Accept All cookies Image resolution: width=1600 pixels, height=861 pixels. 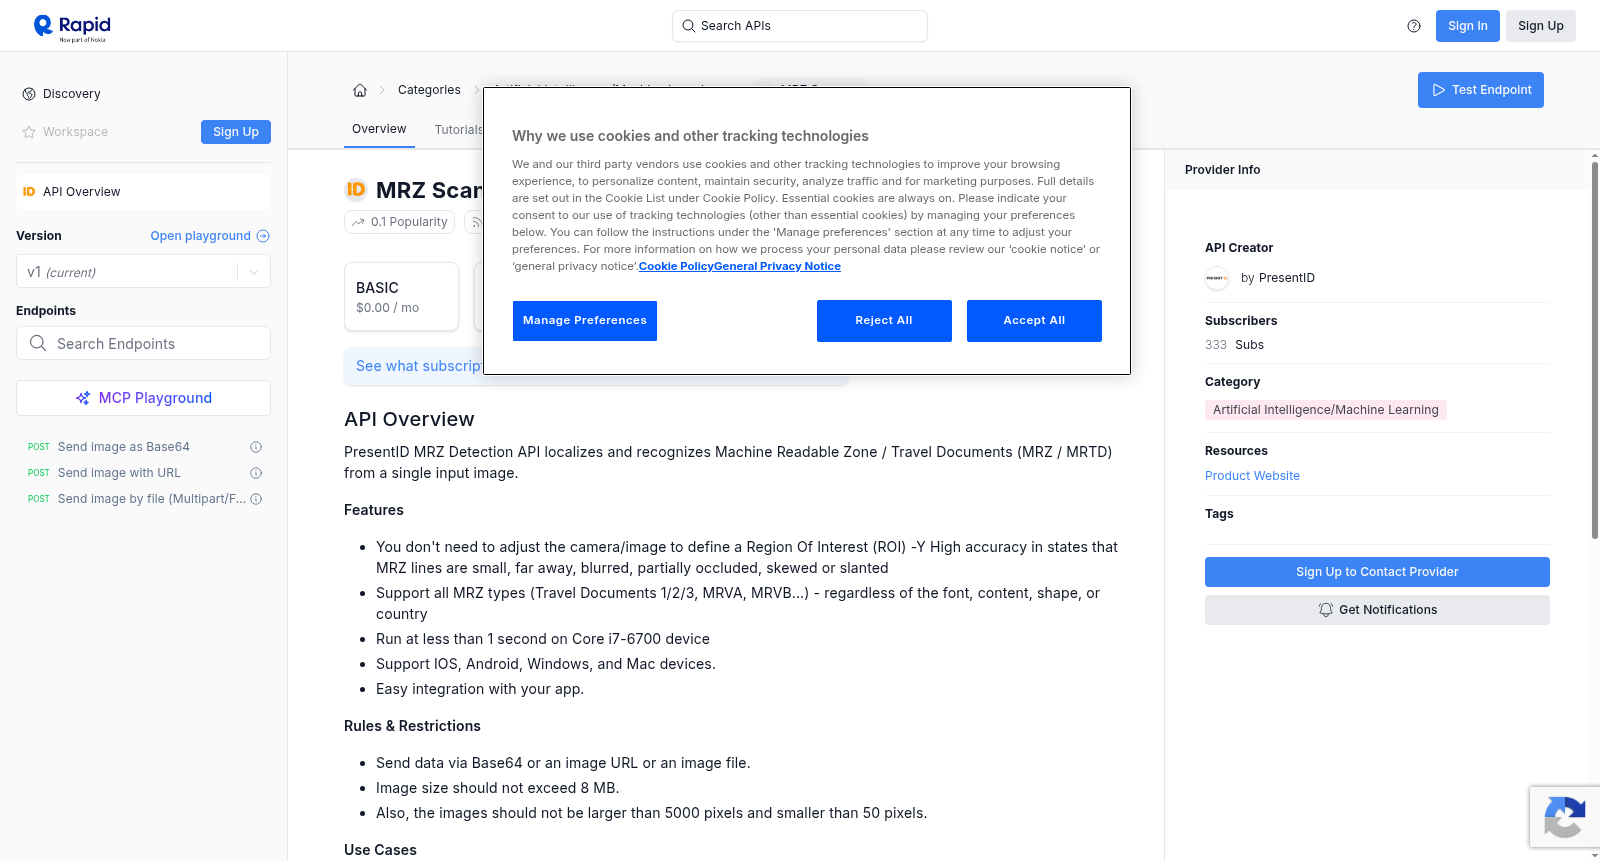tap(1034, 321)
